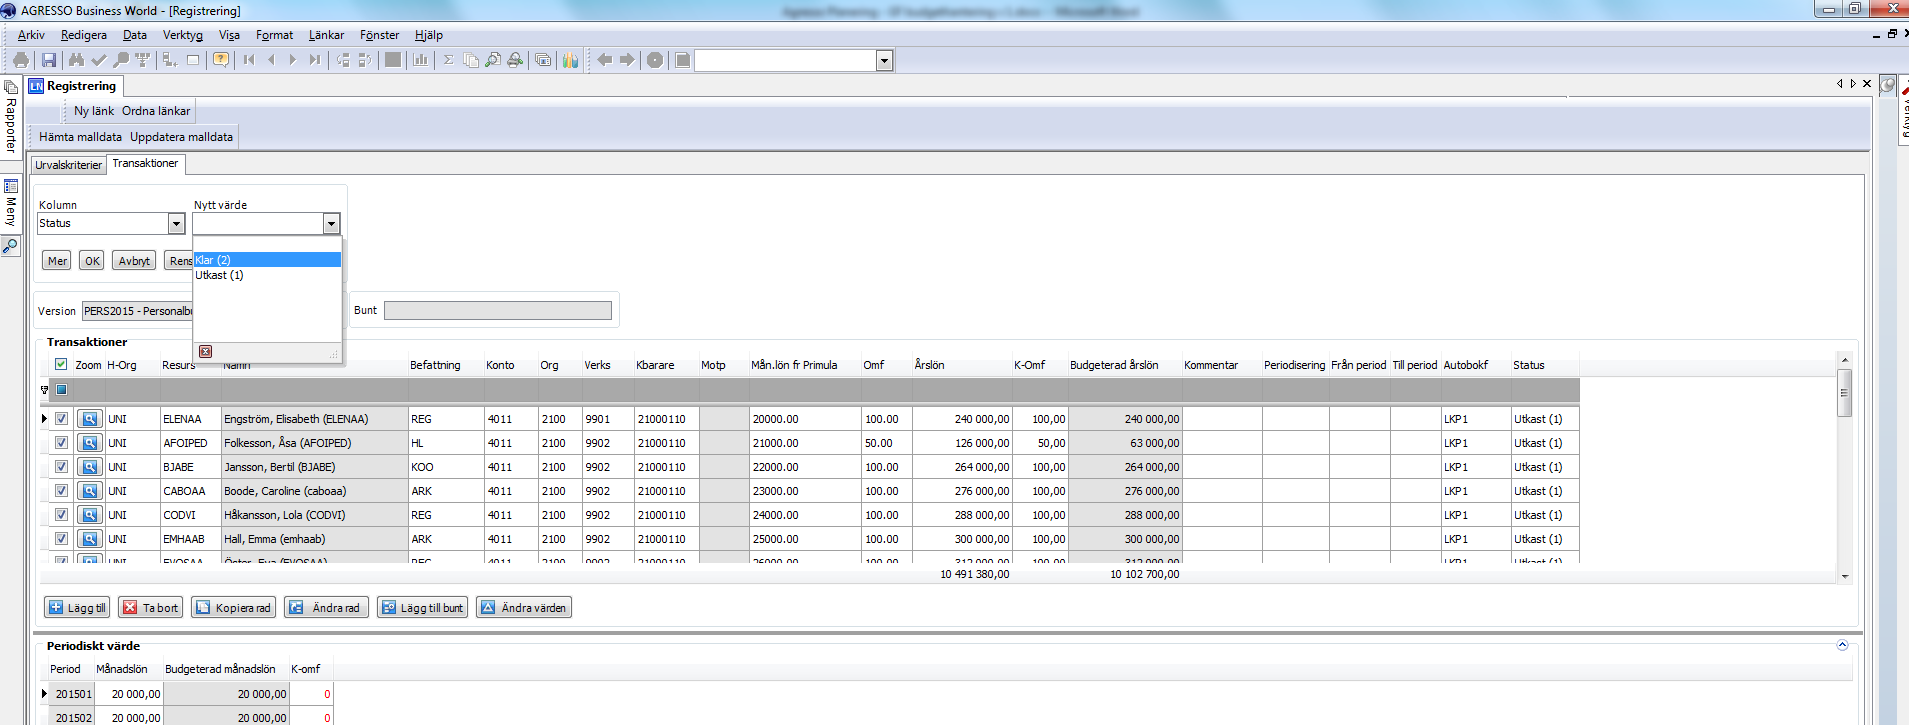Switch to the Urvalskriterier tab

(x=68, y=165)
